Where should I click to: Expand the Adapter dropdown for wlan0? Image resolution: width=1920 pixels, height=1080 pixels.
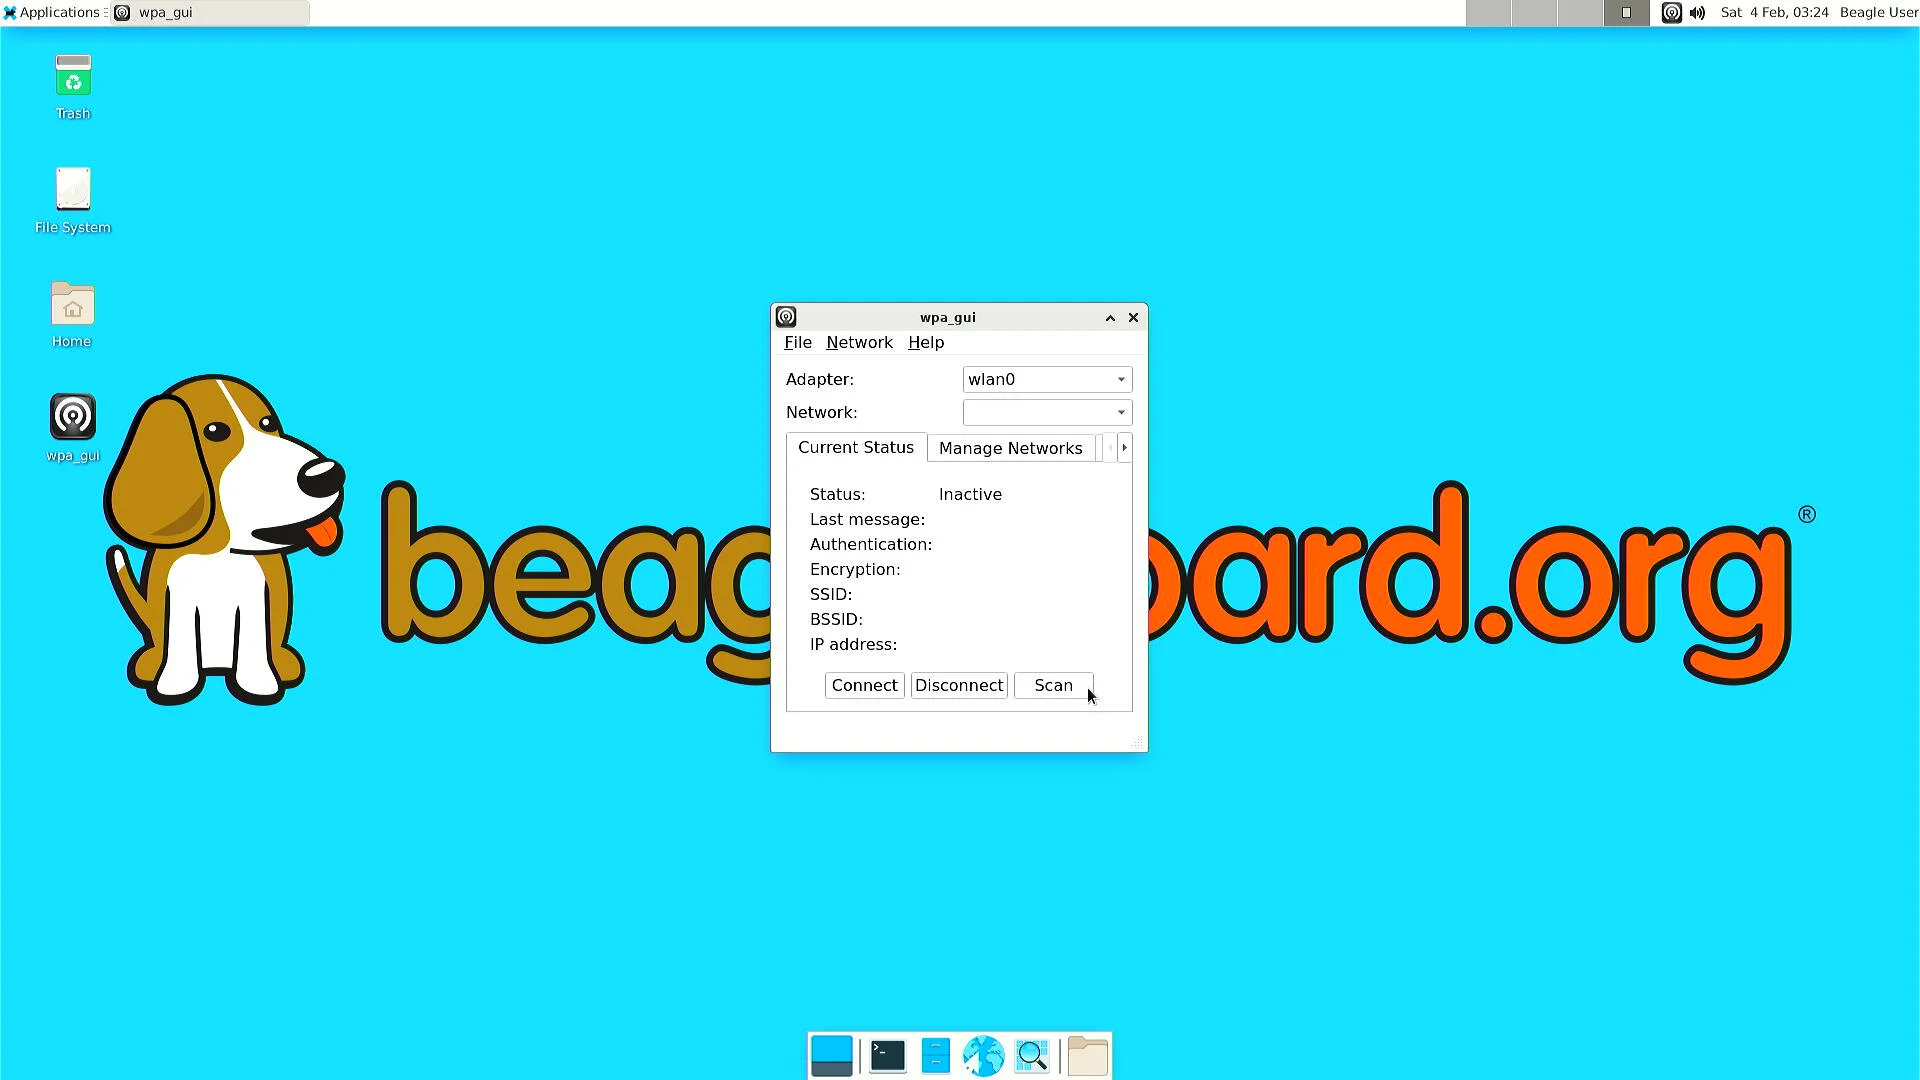point(1121,380)
